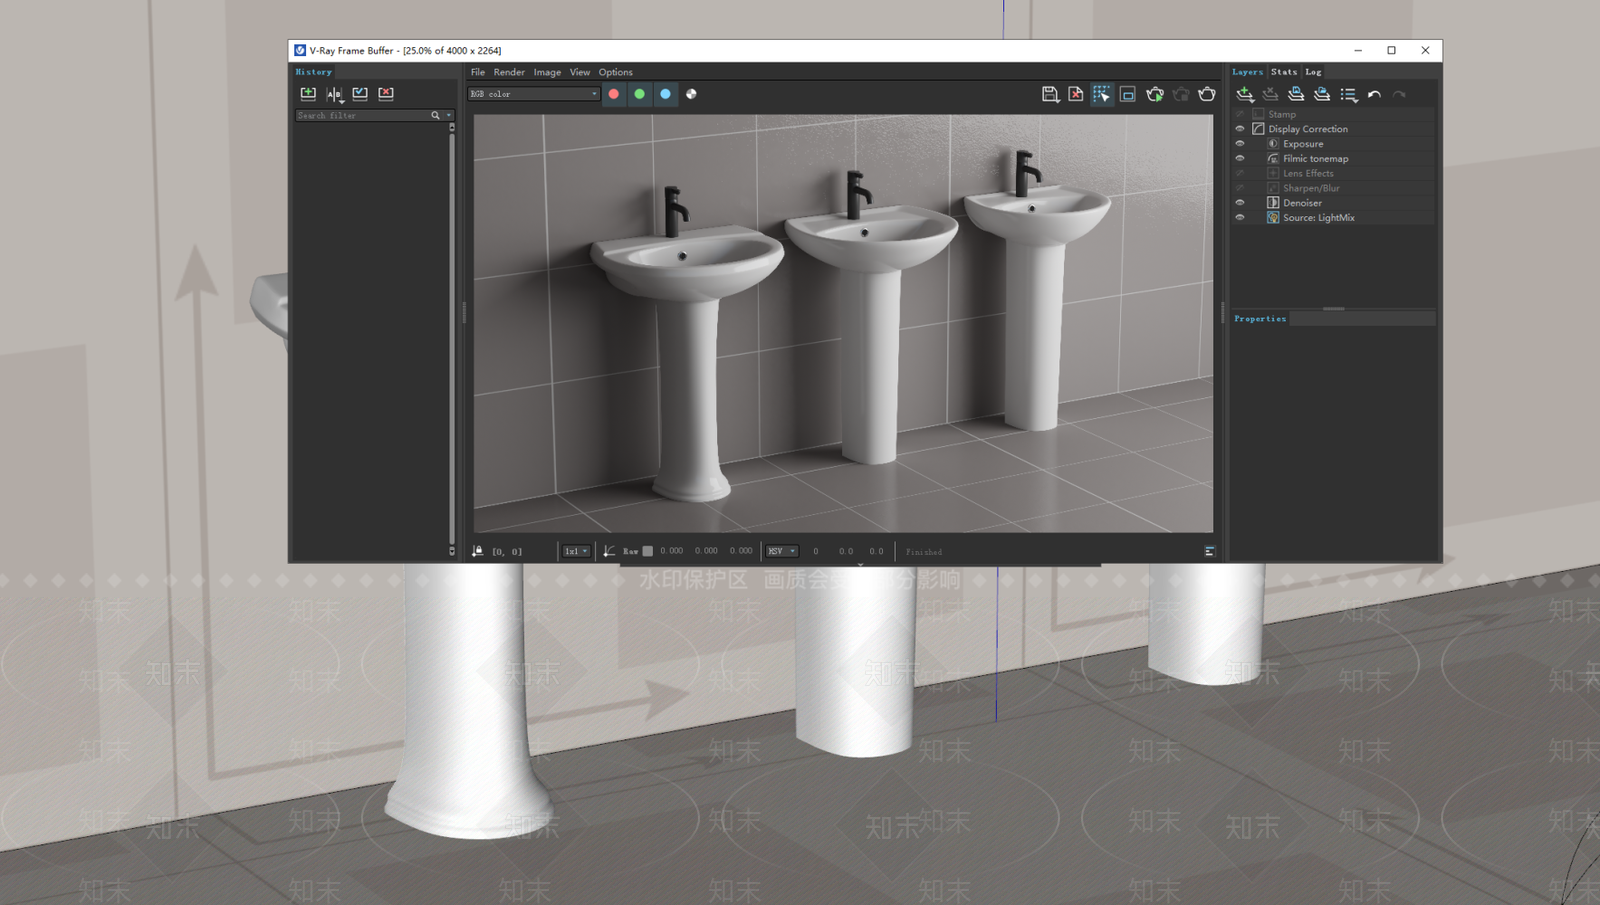Click the clear image icon with red X
The image size is (1600, 905).
tap(1076, 94)
